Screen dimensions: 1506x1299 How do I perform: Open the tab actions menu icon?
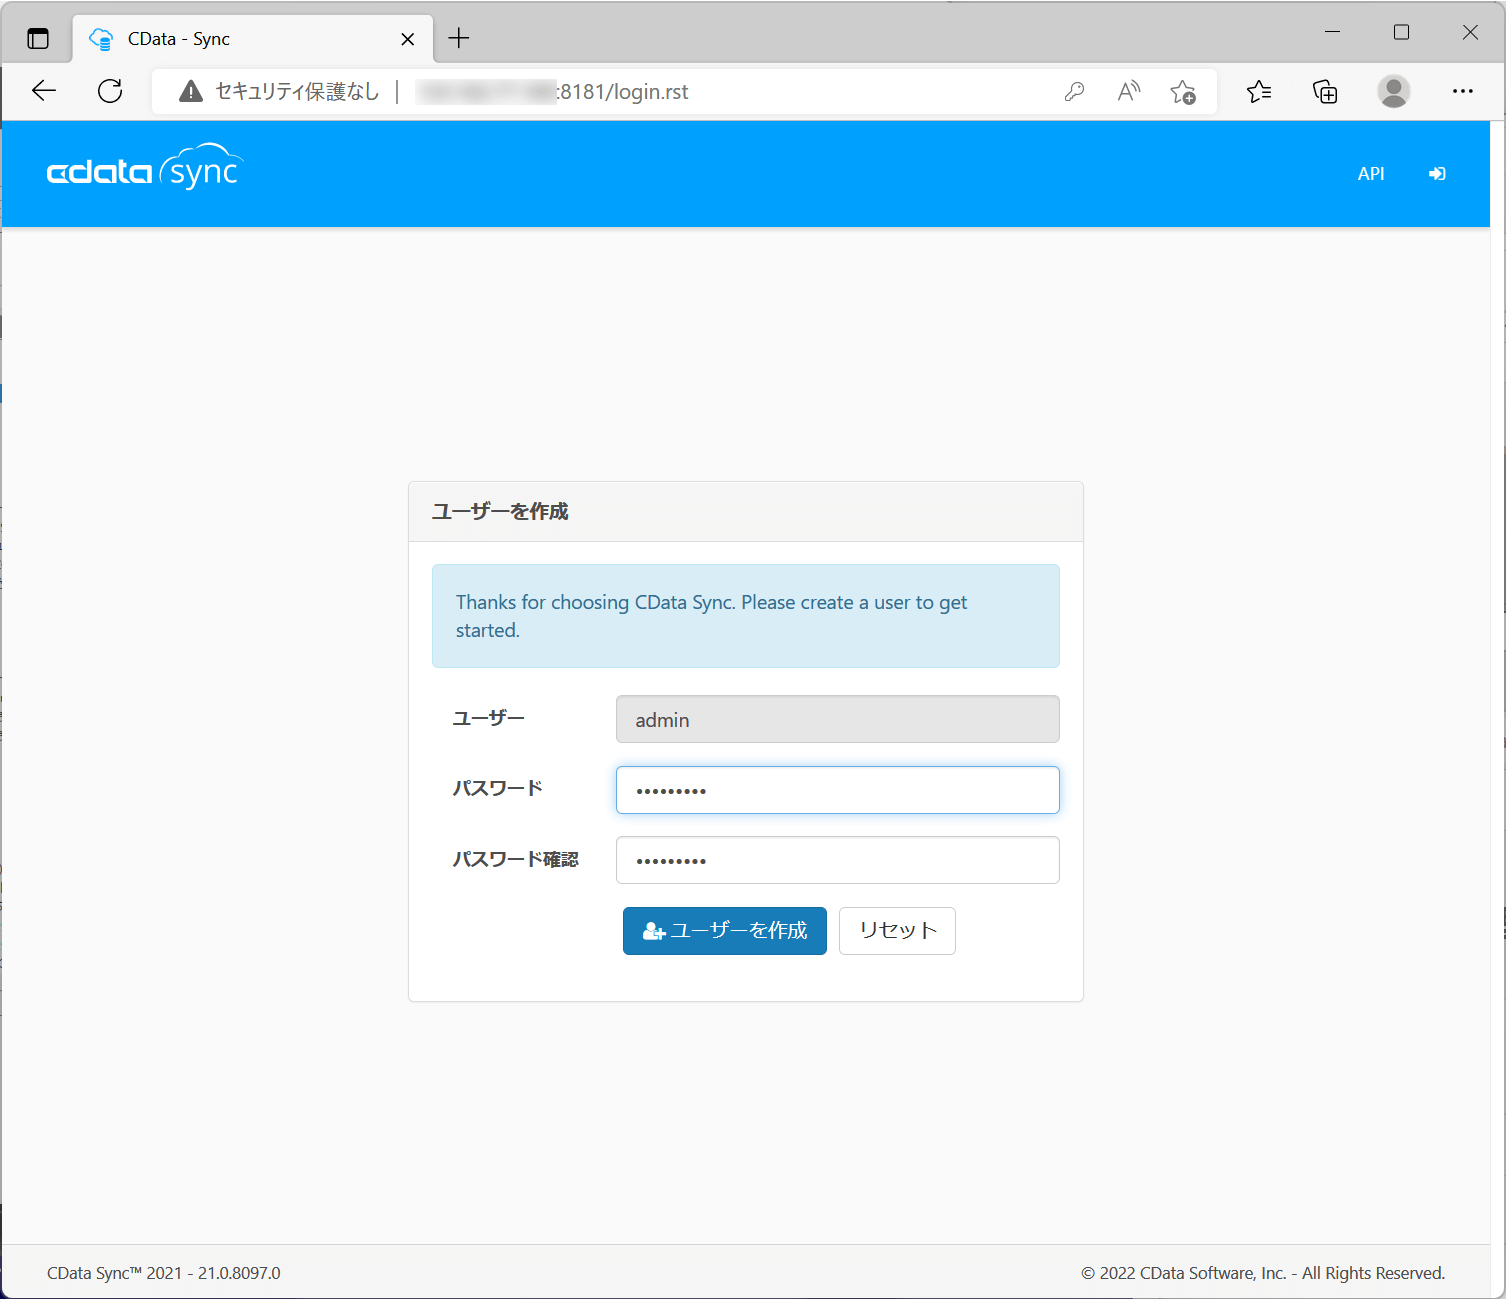click(x=38, y=39)
